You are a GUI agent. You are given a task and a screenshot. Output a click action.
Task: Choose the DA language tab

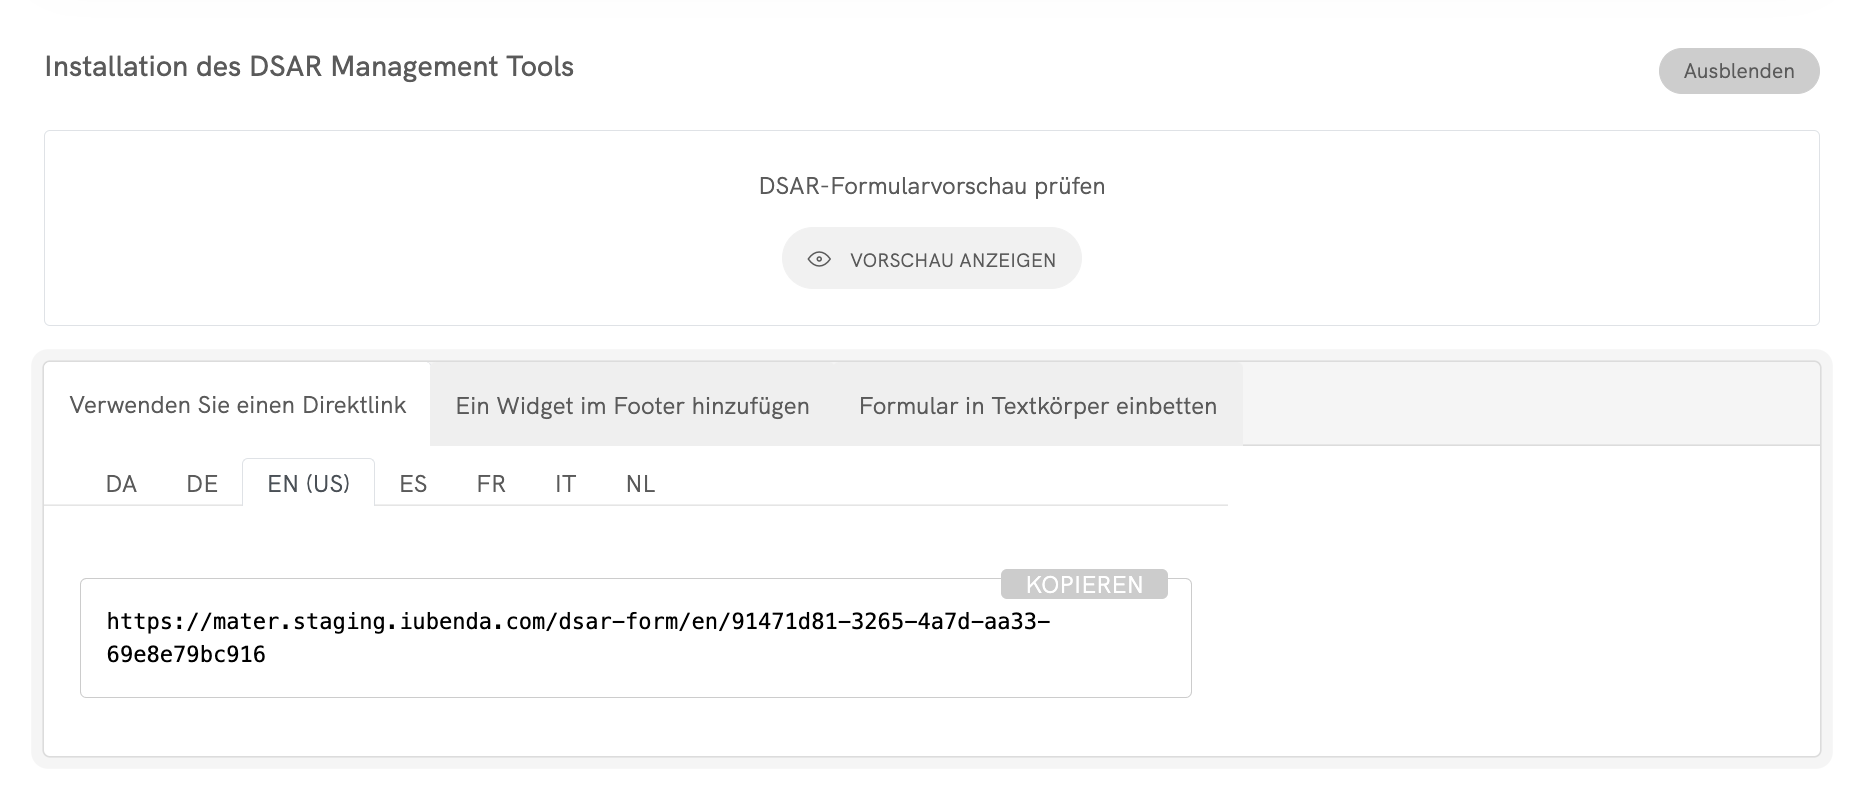click(121, 484)
